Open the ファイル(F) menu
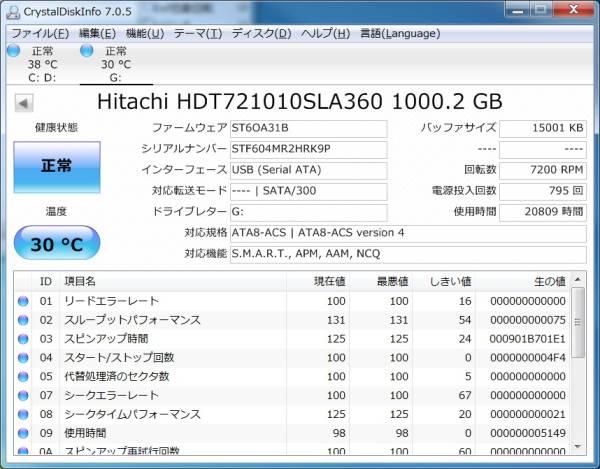The width and height of the screenshot is (600, 469). (x=40, y=34)
